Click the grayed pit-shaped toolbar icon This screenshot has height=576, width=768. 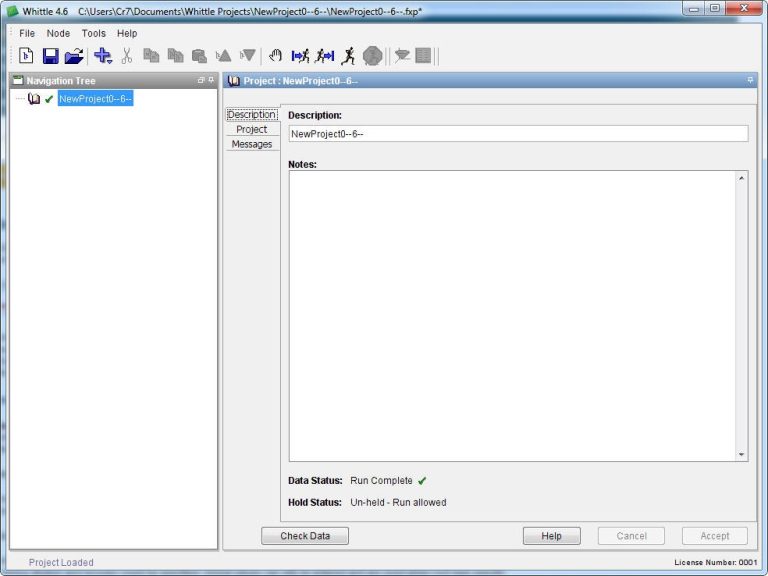pos(402,55)
